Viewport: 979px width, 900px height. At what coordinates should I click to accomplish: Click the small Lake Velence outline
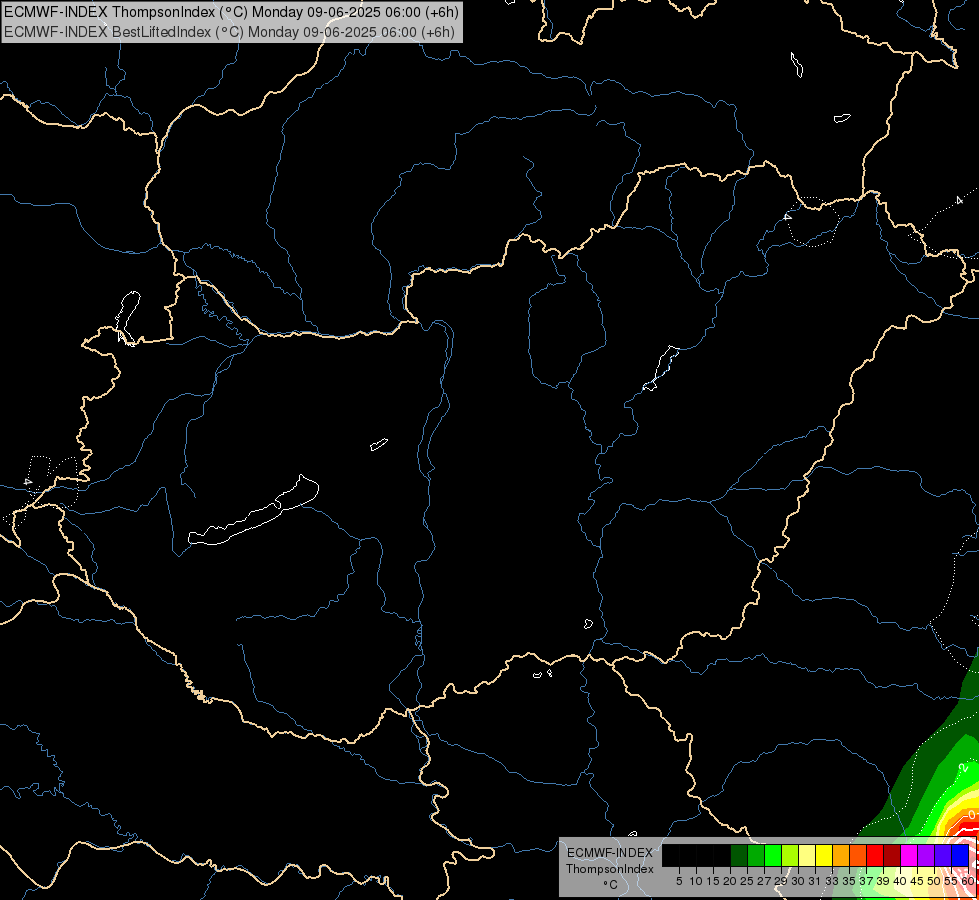(x=379, y=444)
